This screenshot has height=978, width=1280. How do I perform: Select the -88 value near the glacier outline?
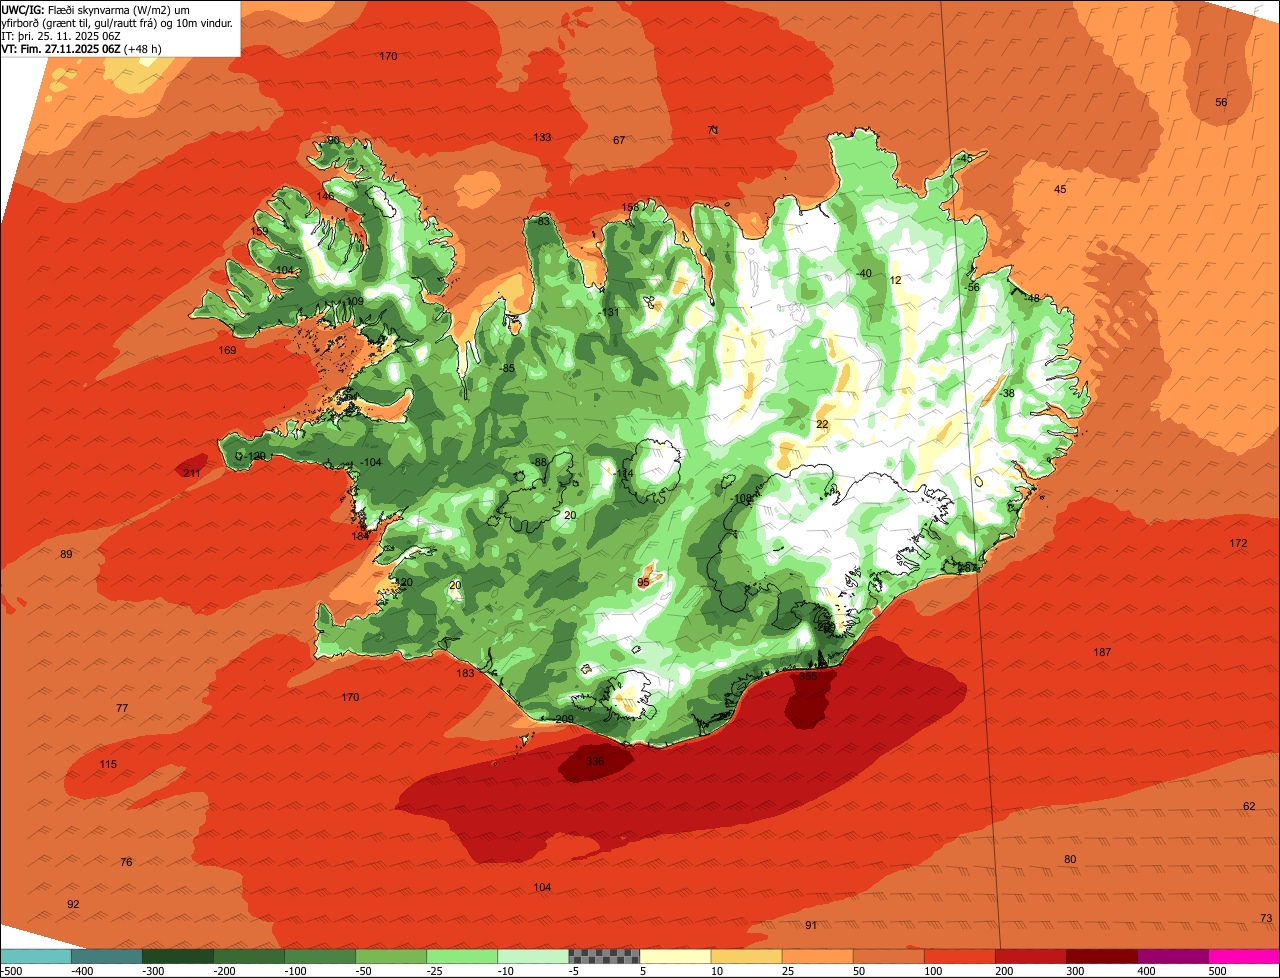[x=539, y=462]
